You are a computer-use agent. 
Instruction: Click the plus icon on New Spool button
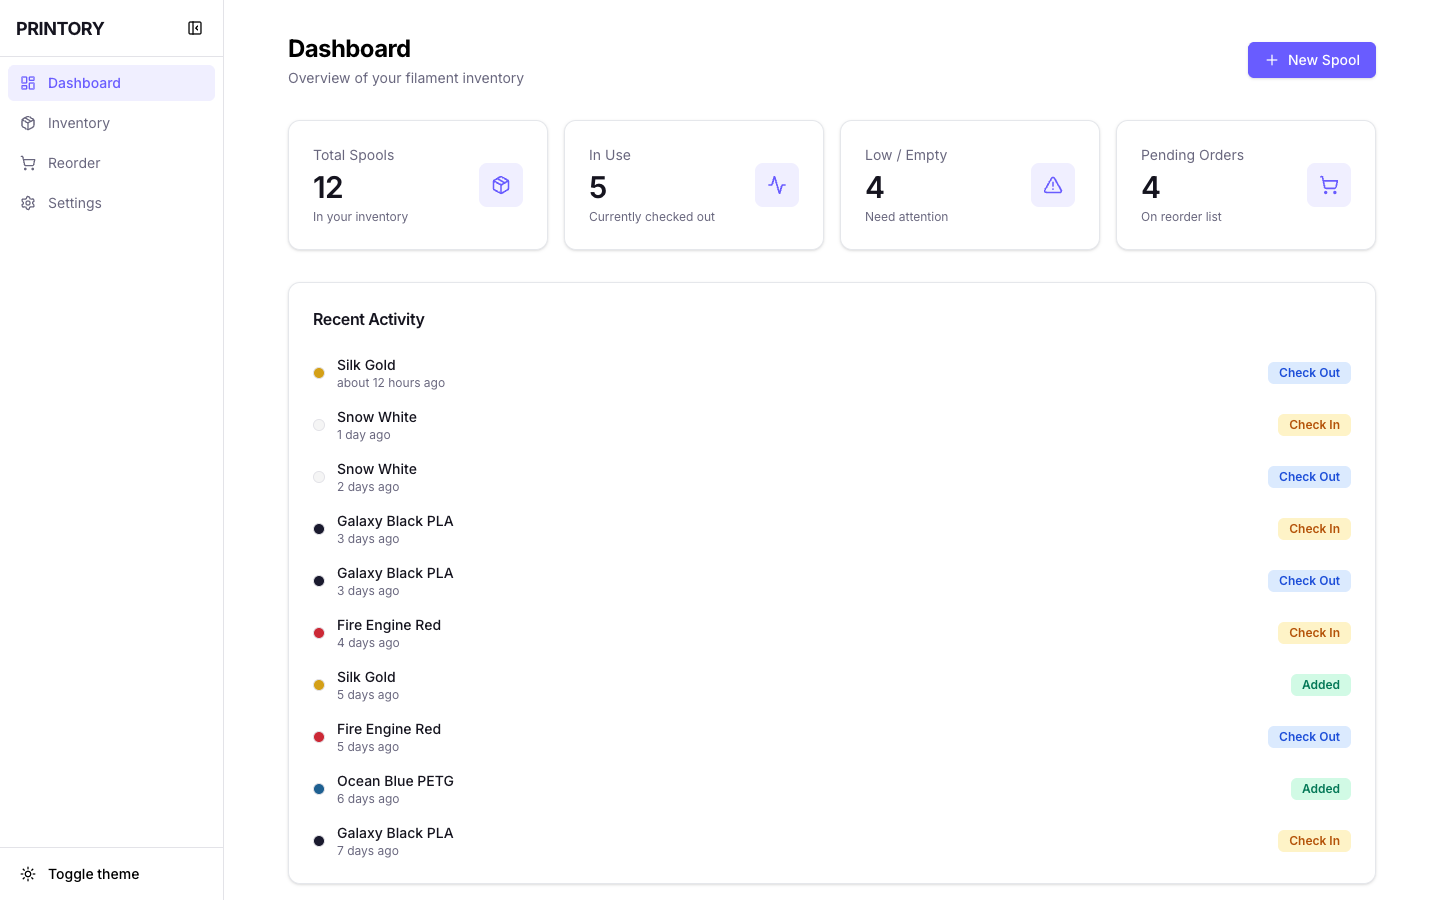click(x=1272, y=60)
